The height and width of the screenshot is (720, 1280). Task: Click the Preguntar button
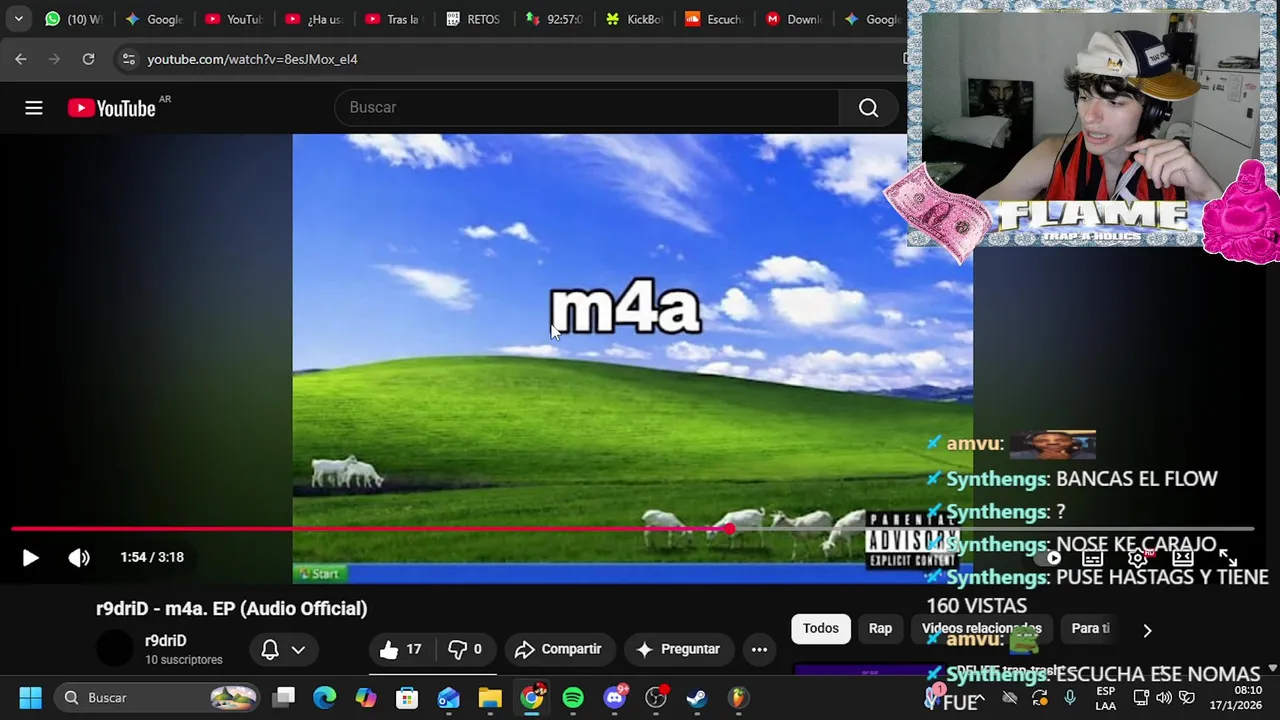click(x=678, y=650)
